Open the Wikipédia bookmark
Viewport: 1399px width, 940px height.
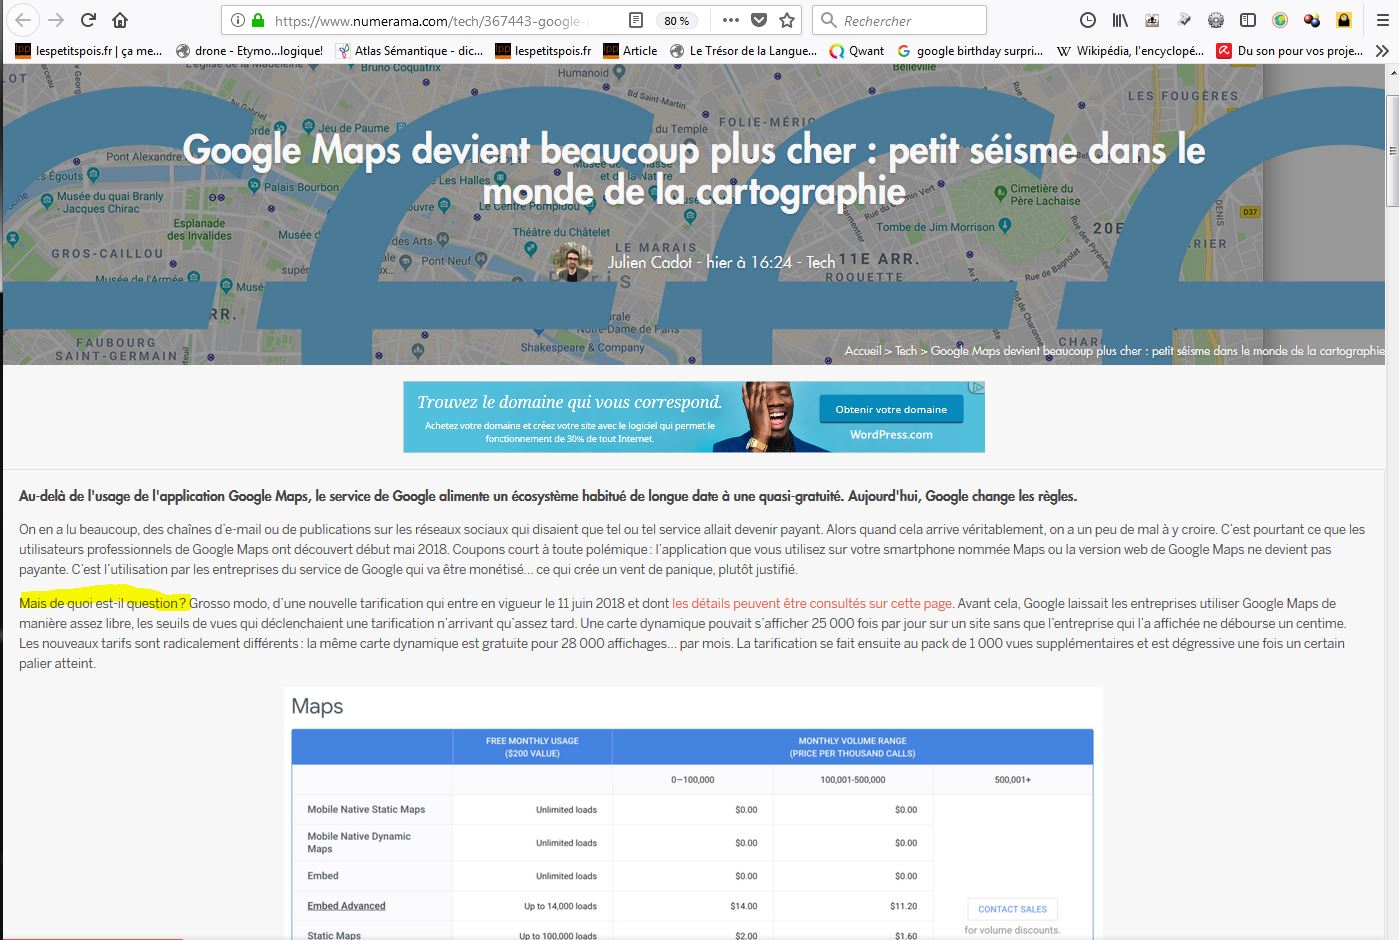[x=1130, y=51]
